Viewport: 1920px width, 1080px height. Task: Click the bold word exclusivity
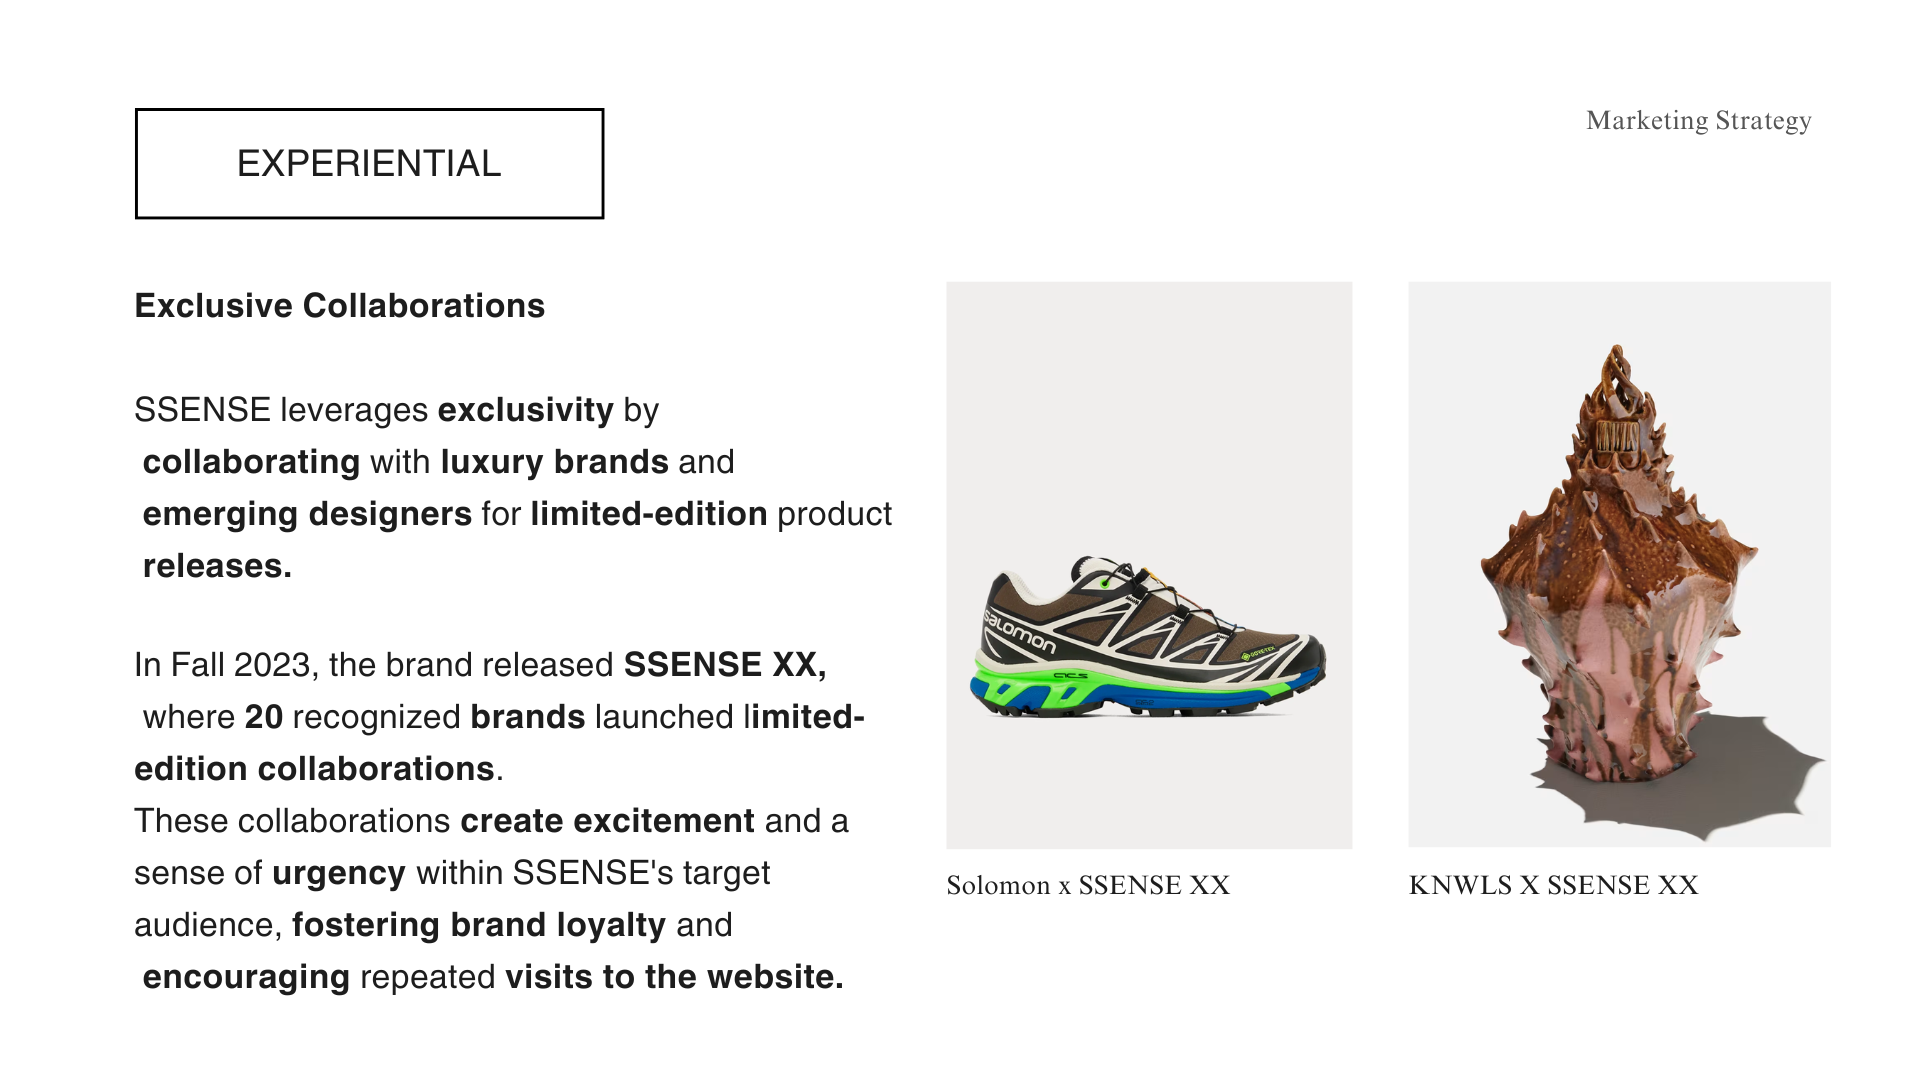pos(525,410)
